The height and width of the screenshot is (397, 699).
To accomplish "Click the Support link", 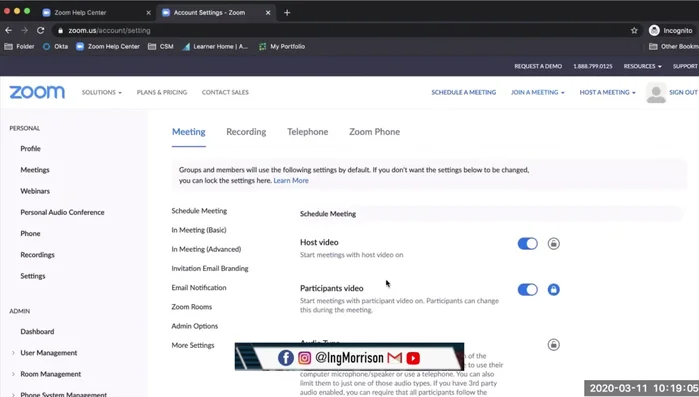I will [685, 66].
